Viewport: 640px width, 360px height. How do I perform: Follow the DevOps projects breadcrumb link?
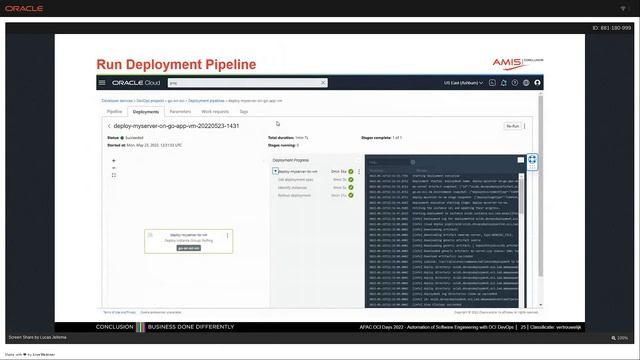[x=150, y=100]
